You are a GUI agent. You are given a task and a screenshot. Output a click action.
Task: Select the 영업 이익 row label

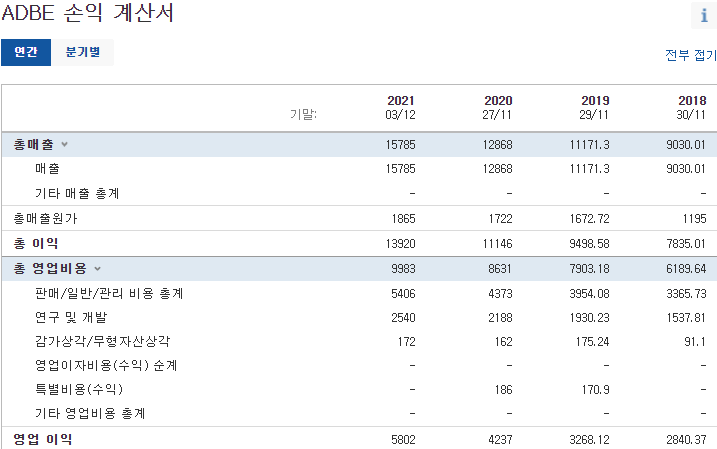[x=43, y=439]
